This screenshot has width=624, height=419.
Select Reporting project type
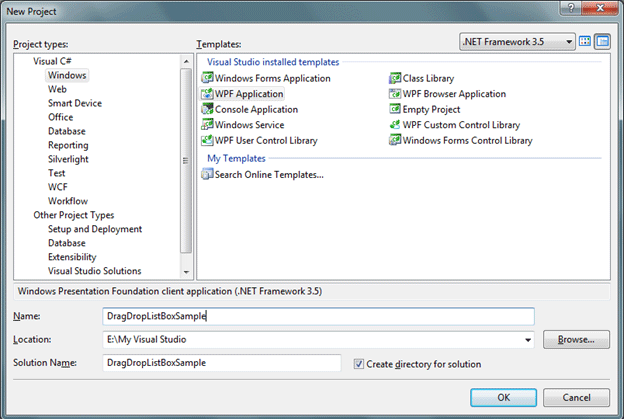click(x=68, y=145)
